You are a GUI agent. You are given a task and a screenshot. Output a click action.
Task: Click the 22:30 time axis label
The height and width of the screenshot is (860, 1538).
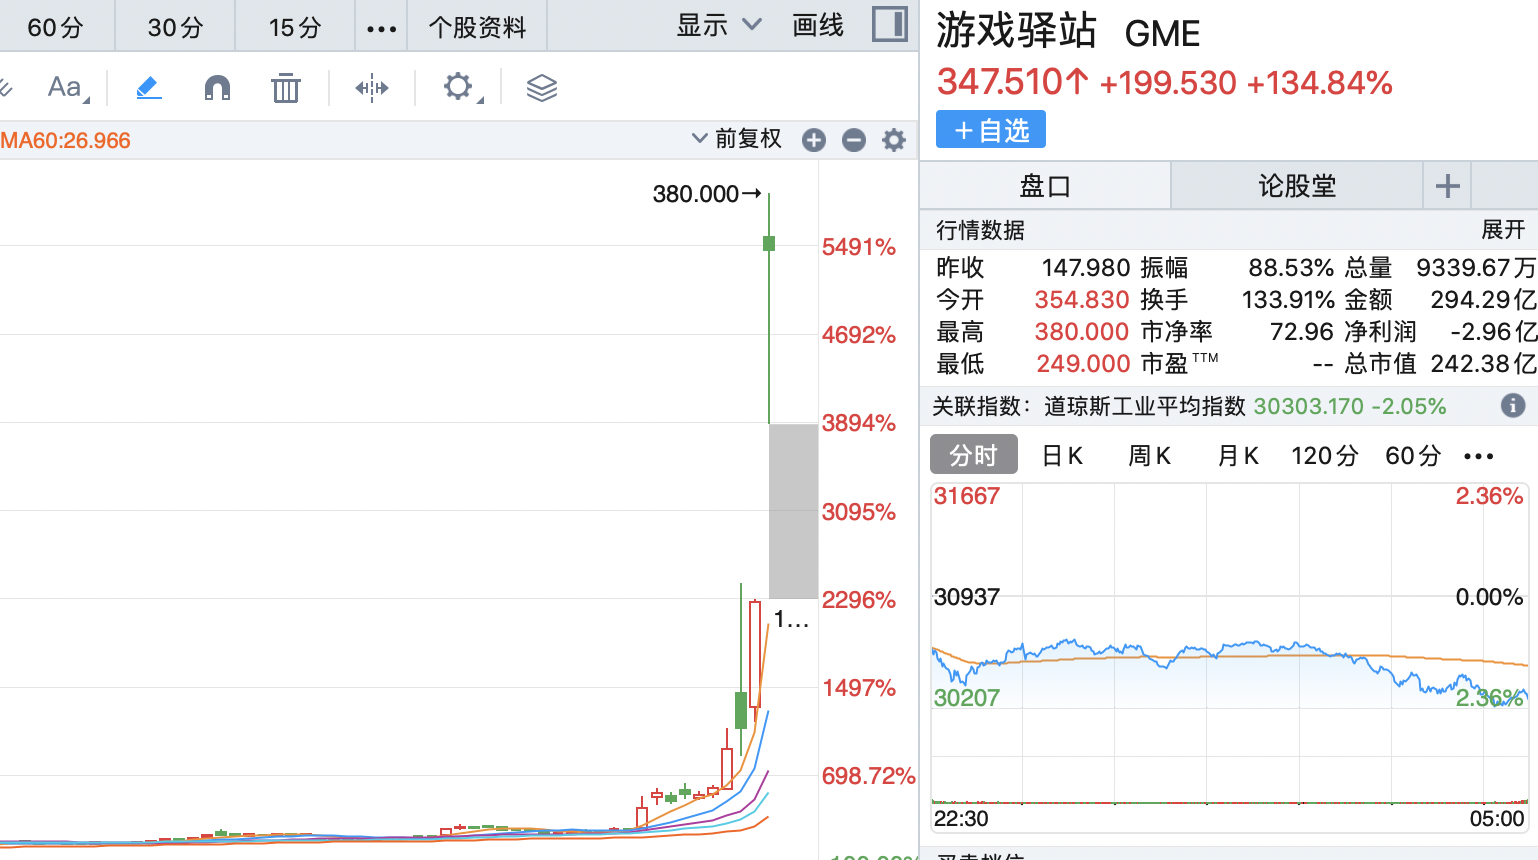pos(961,819)
